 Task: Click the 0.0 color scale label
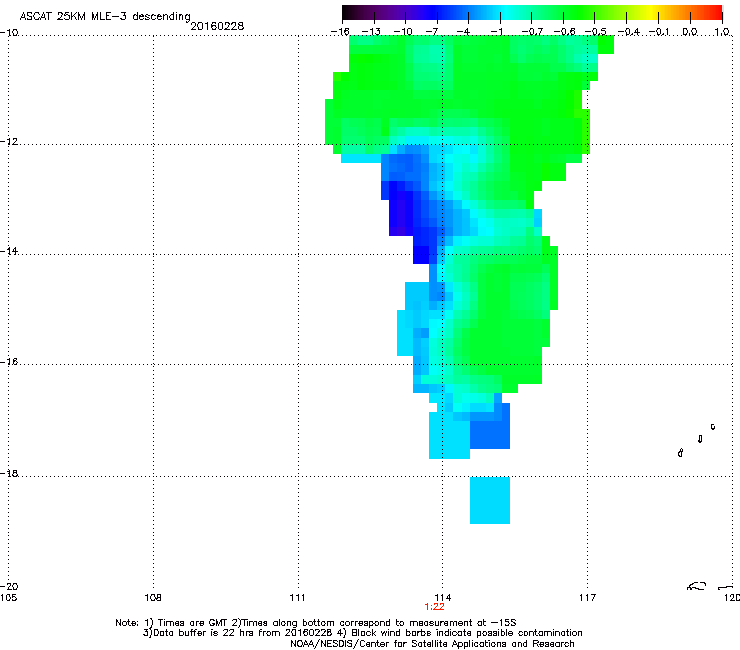(x=690, y=32)
